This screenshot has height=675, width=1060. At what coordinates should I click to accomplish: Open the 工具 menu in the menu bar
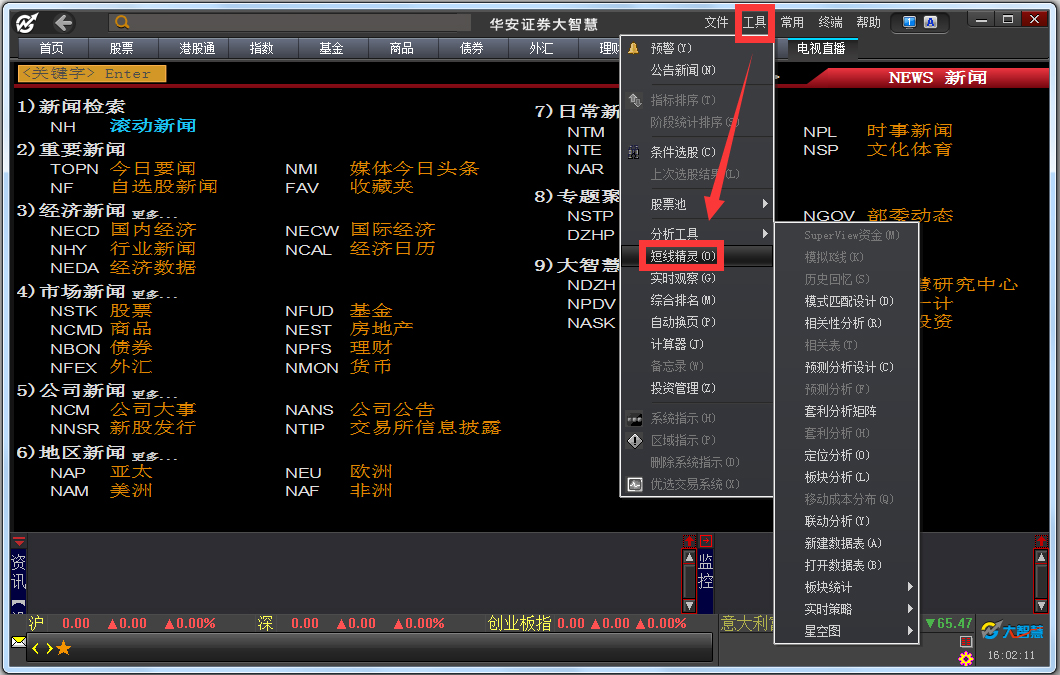(x=754, y=22)
